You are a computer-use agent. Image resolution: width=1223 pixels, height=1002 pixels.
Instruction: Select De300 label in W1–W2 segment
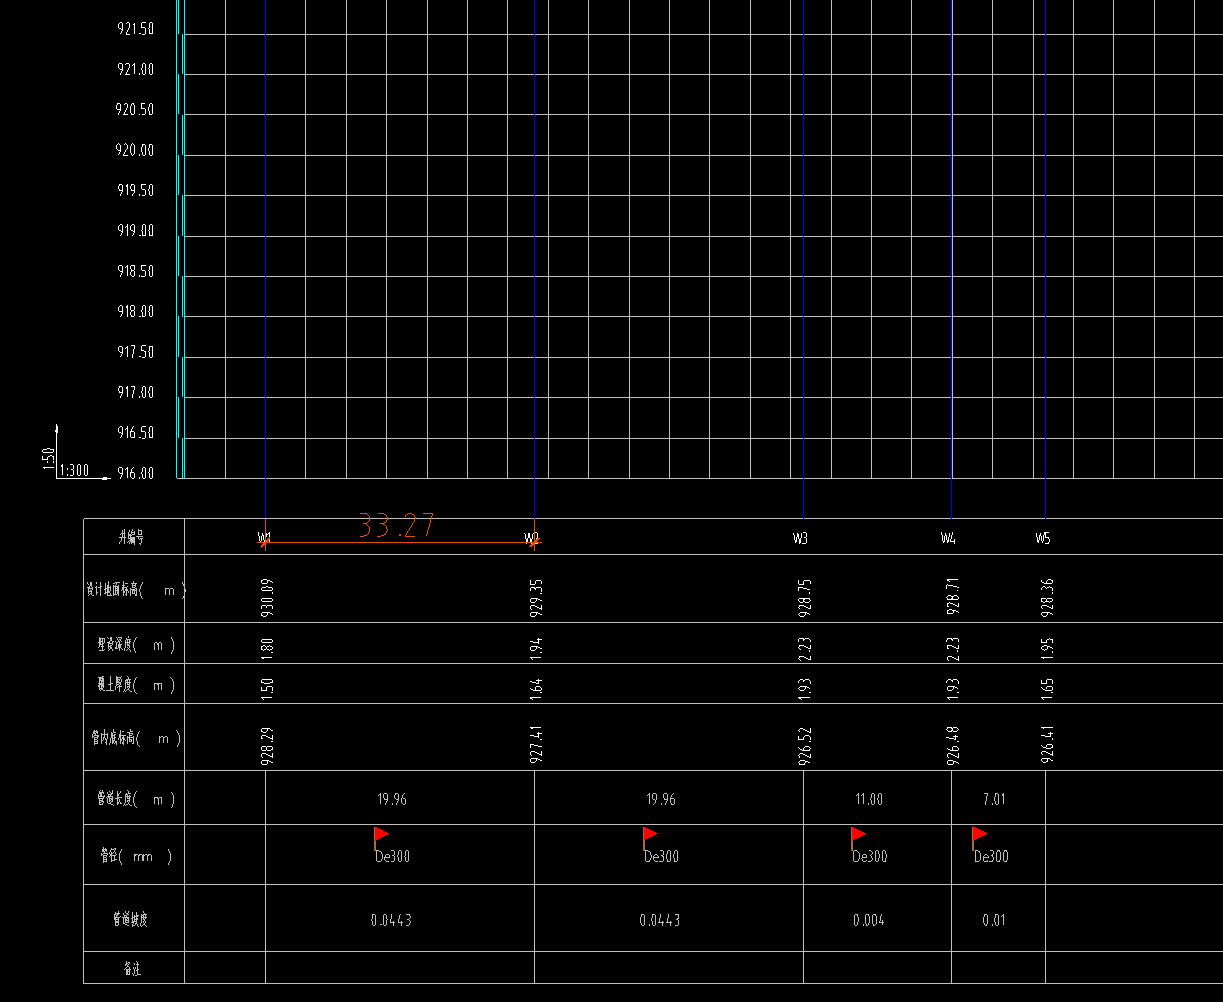[x=392, y=856]
